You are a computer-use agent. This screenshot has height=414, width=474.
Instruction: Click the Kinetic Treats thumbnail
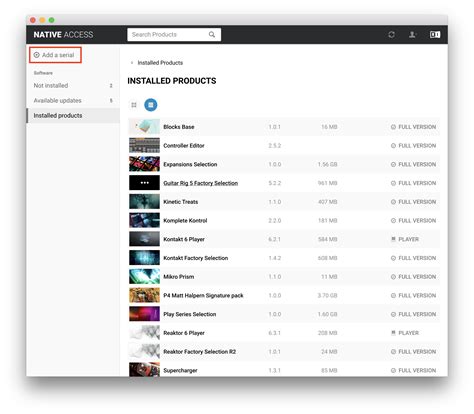click(x=144, y=201)
